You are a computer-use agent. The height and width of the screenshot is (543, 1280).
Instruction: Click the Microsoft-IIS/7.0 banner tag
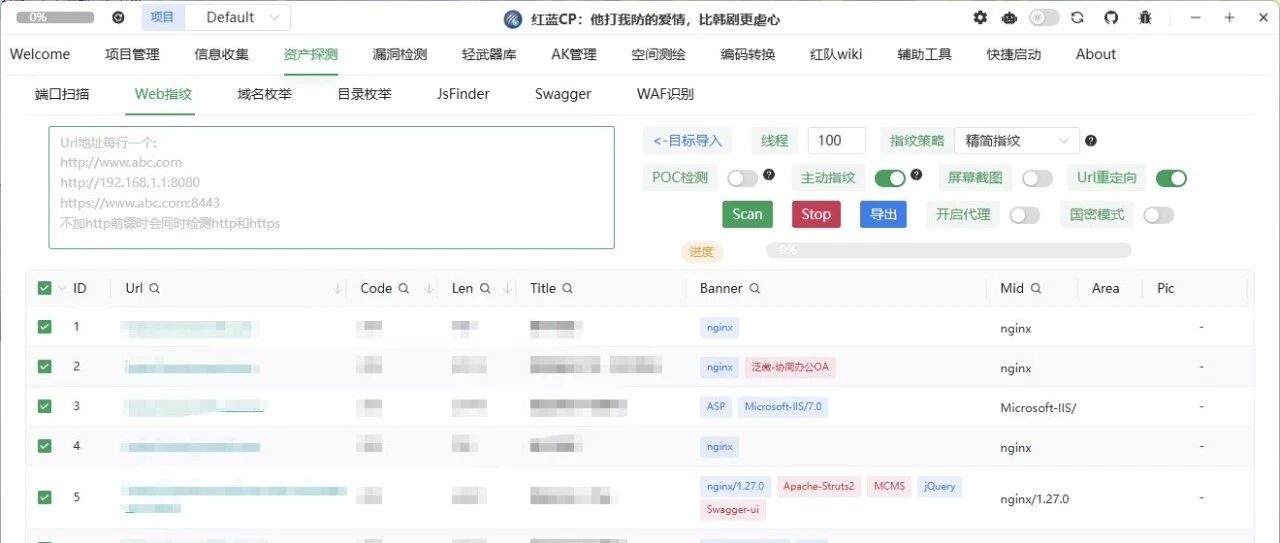point(783,407)
